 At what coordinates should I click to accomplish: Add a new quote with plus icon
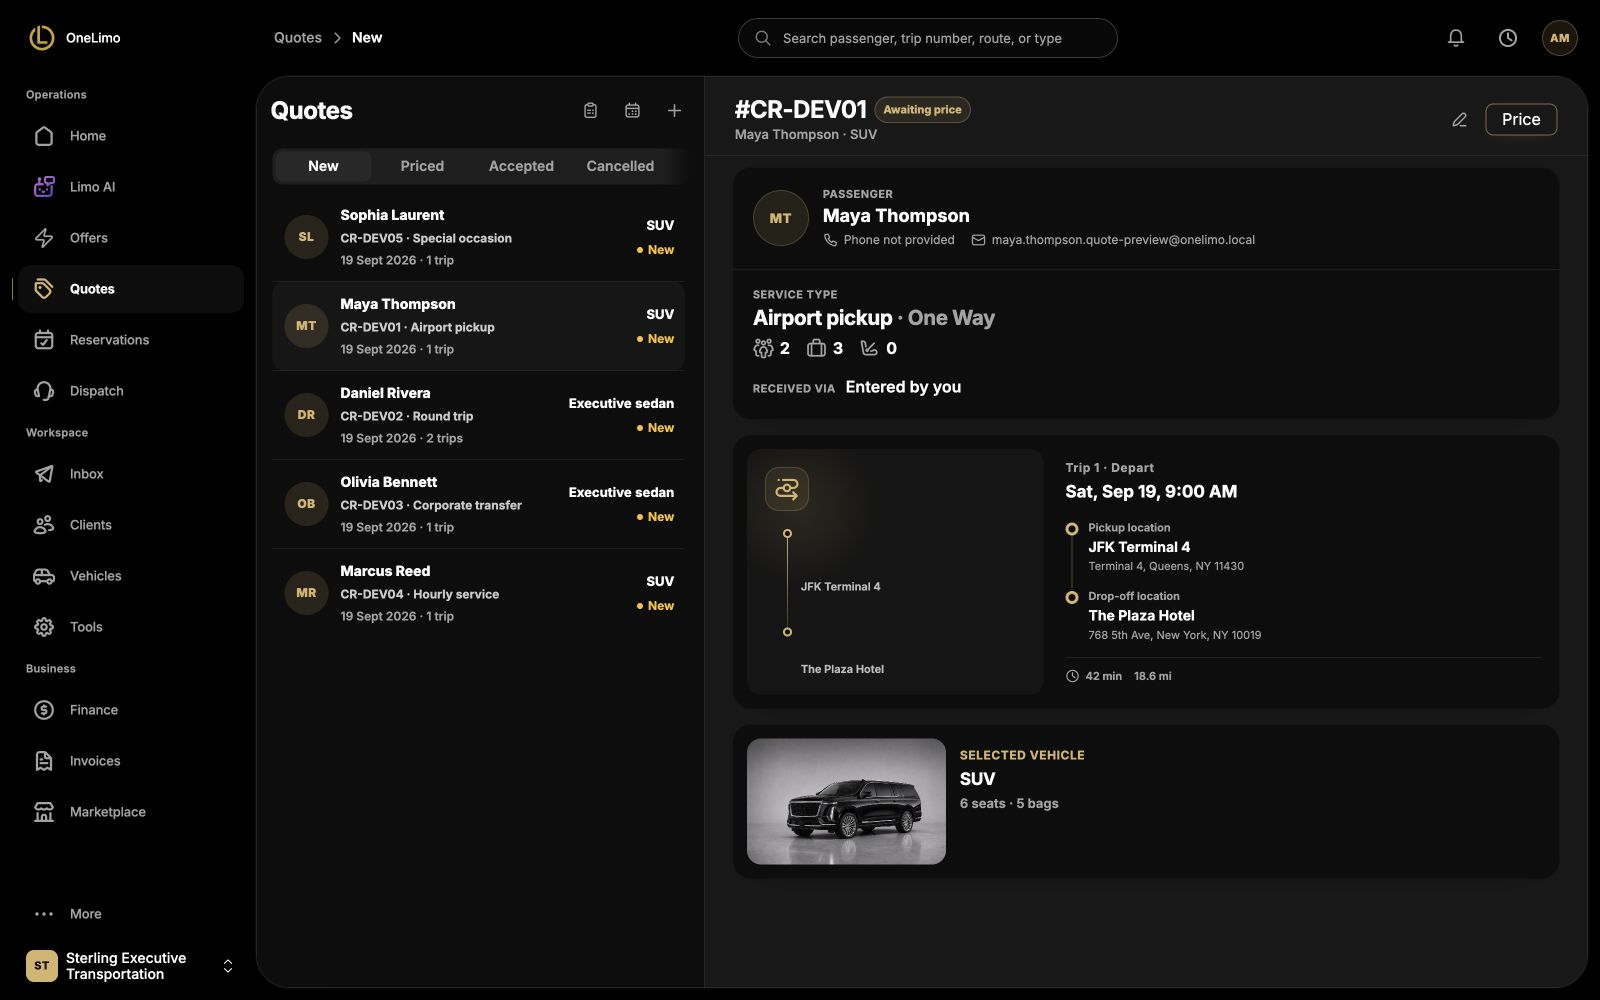pyautogui.click(x=674, y=110)
